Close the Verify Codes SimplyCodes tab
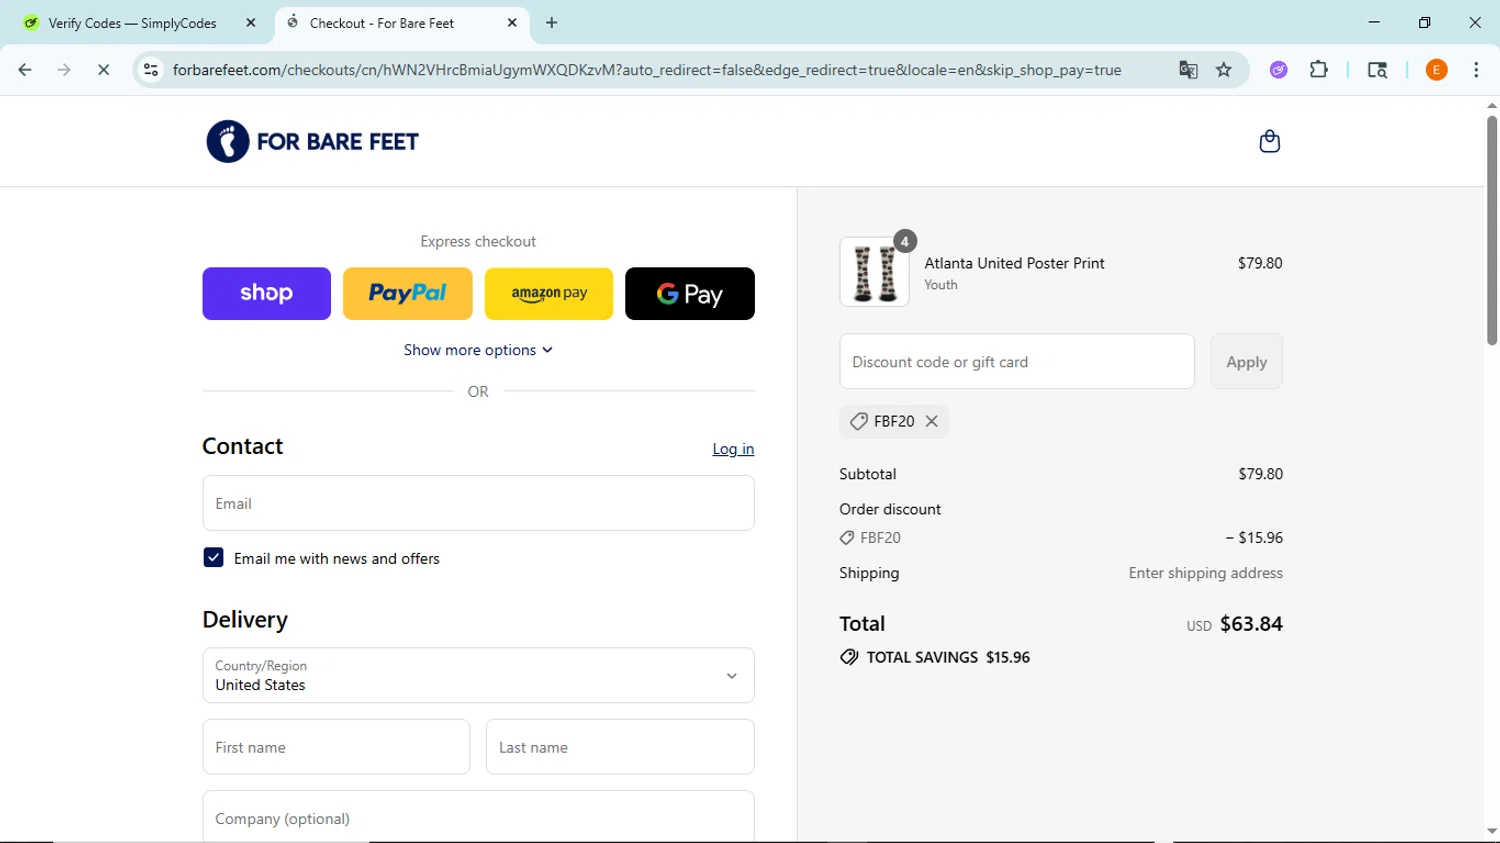The height and width of the screenshot is (843, 1500). pos(251,23)
